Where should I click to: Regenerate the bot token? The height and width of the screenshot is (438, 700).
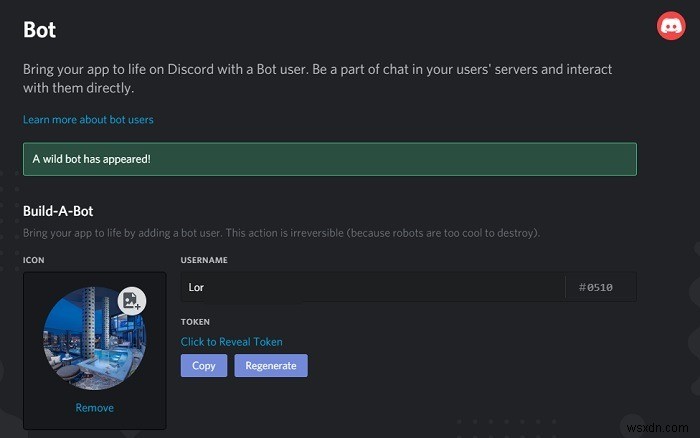click(x=271, y=365)
